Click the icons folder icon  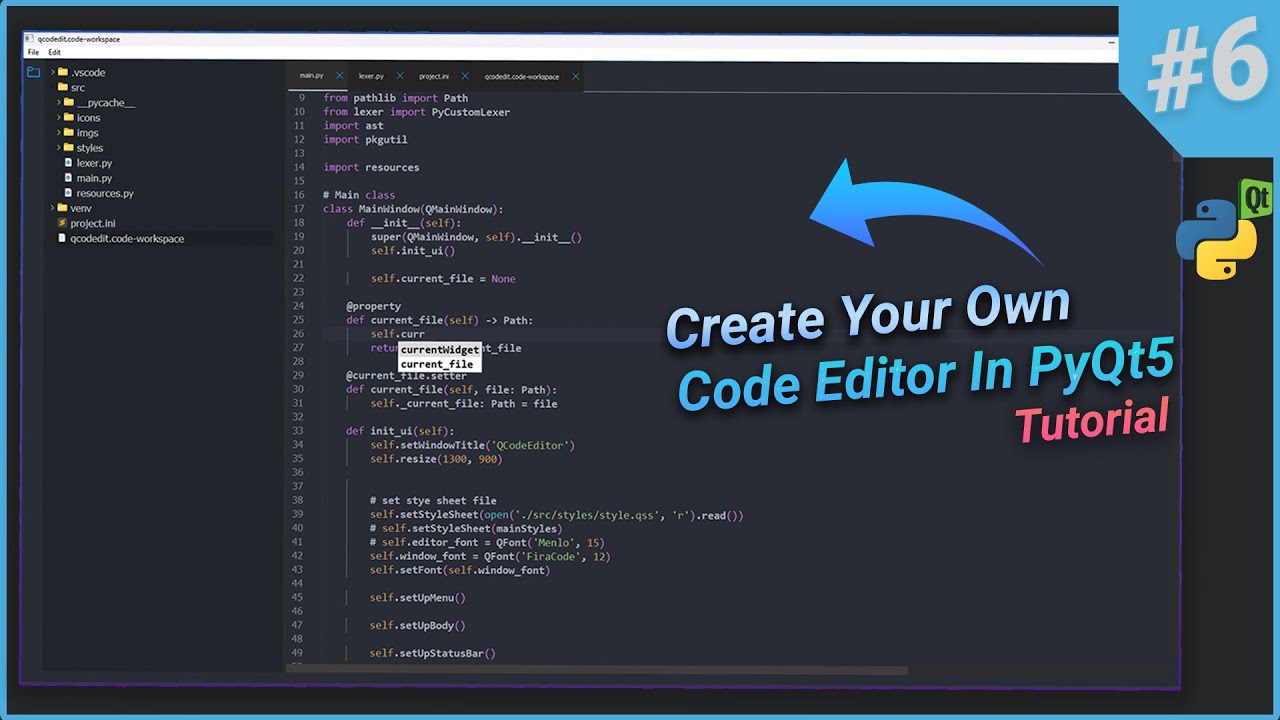pyautogui.click(x=69, y=117)
